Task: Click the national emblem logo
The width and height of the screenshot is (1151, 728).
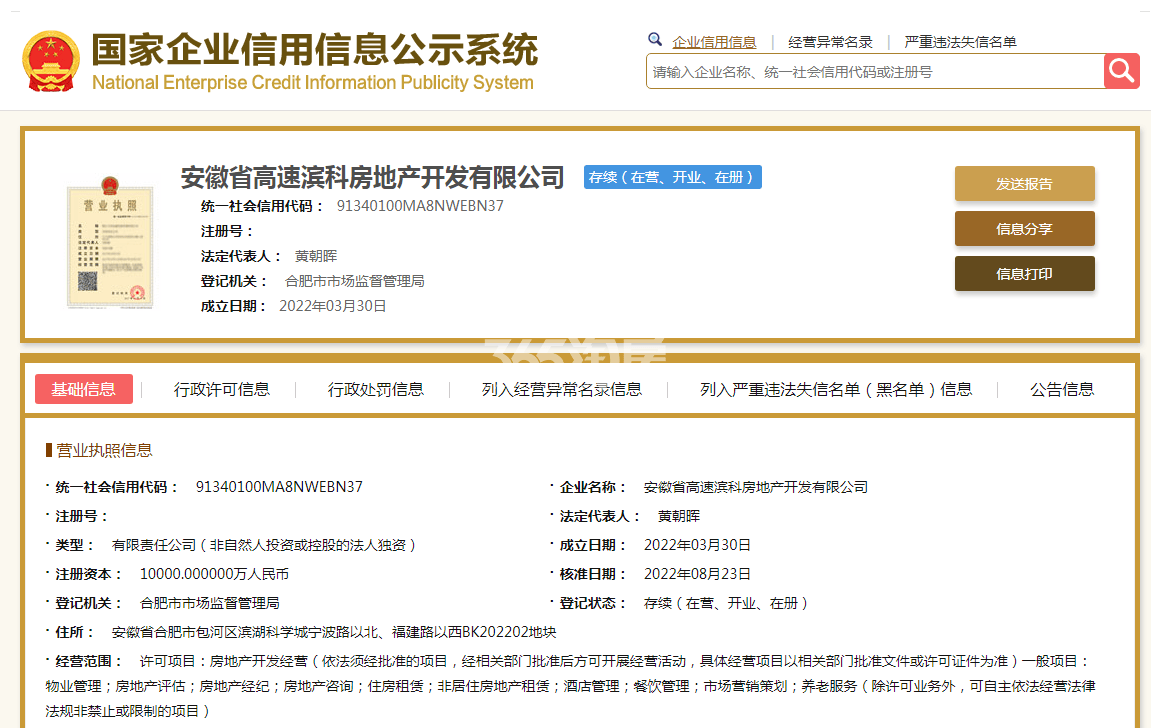Action: [50, 60]
